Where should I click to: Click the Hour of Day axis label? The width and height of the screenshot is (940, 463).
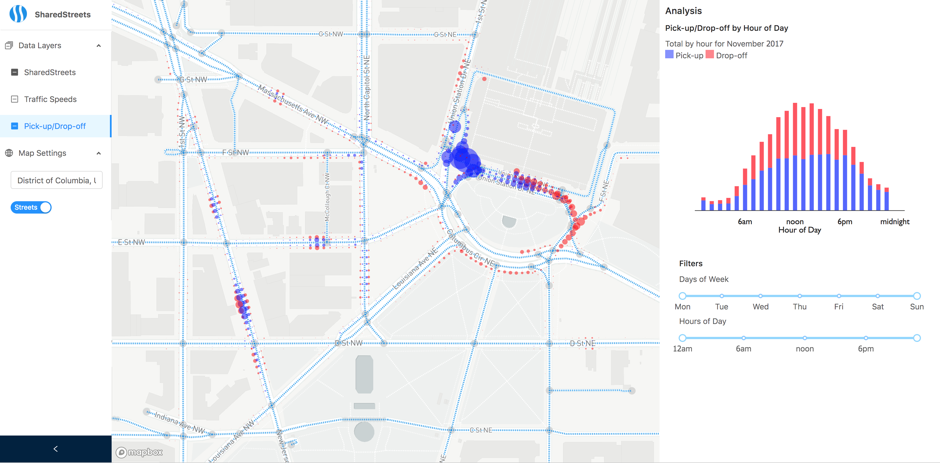[x=800, y=230]
